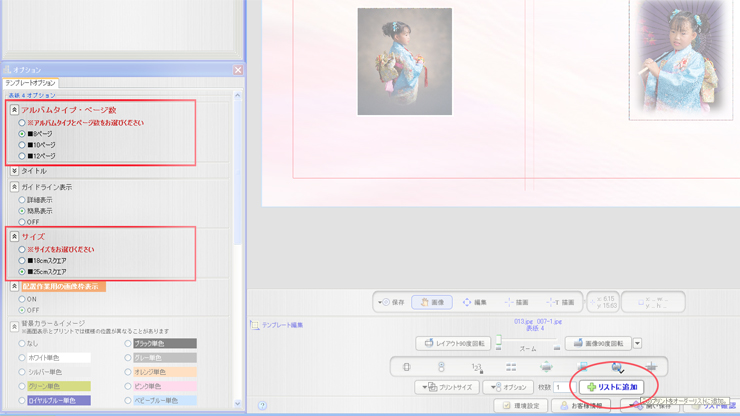Open the プリントサイズ dropdown
Screen dimensions: 740x416
pos(446,387)
